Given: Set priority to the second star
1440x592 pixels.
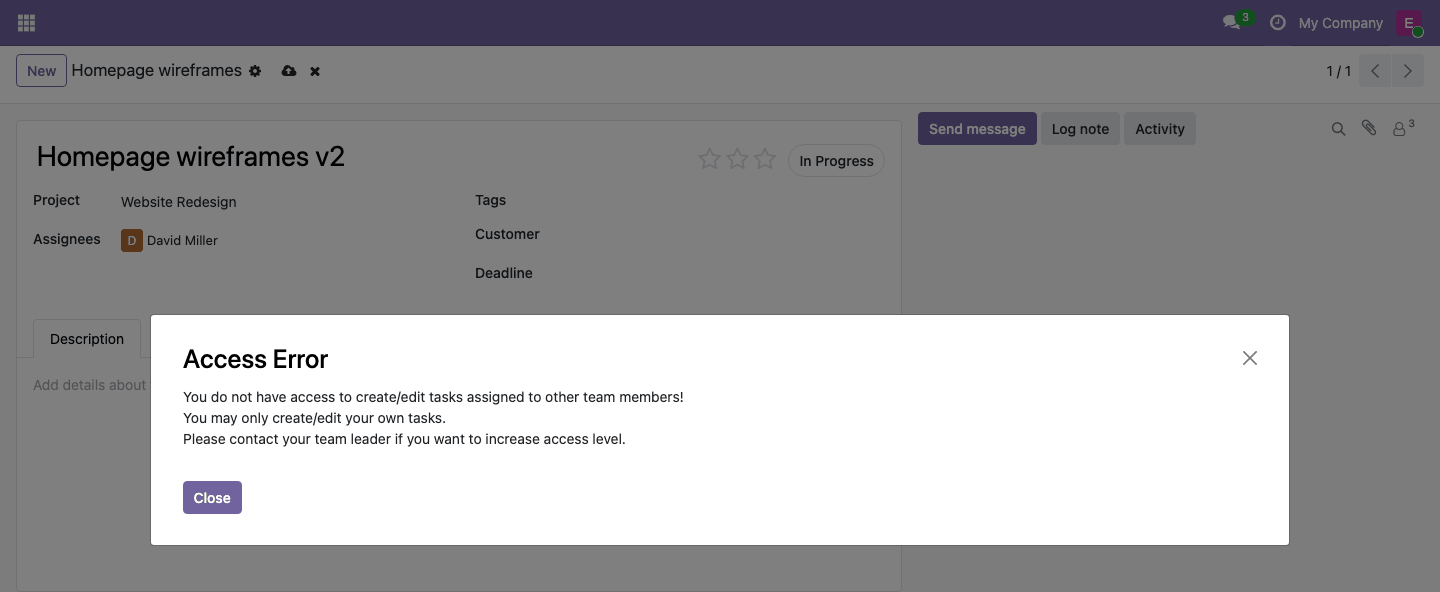Looking at the screenshot, I should coord(737,159).
